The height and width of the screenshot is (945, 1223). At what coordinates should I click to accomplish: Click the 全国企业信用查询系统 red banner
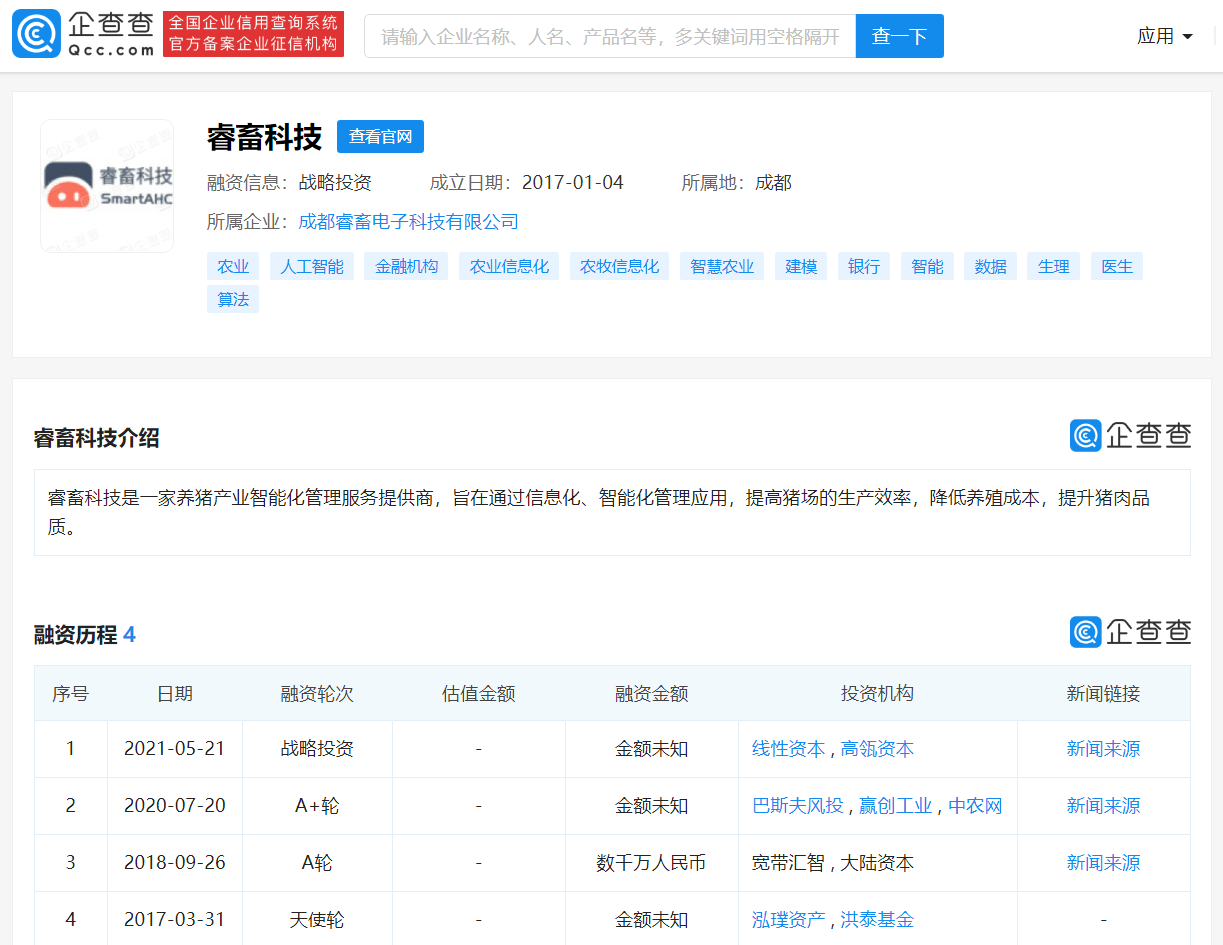point(253,34)
